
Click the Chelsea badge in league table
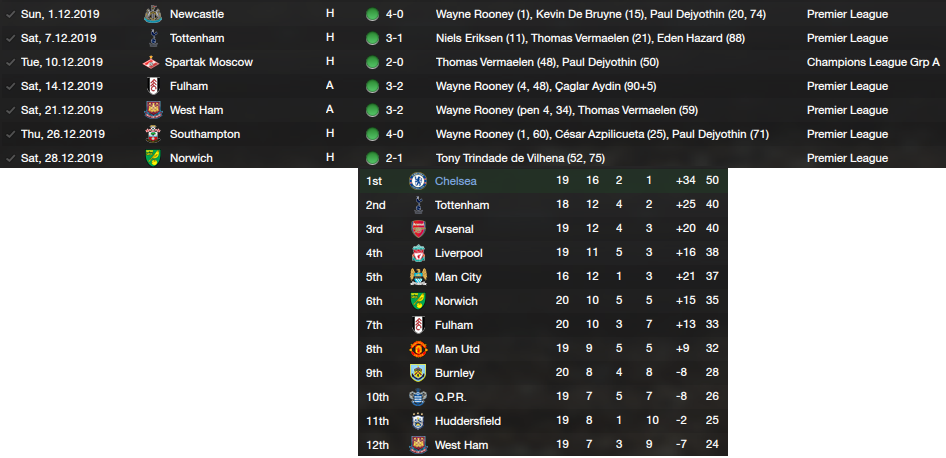coord(418,181)
